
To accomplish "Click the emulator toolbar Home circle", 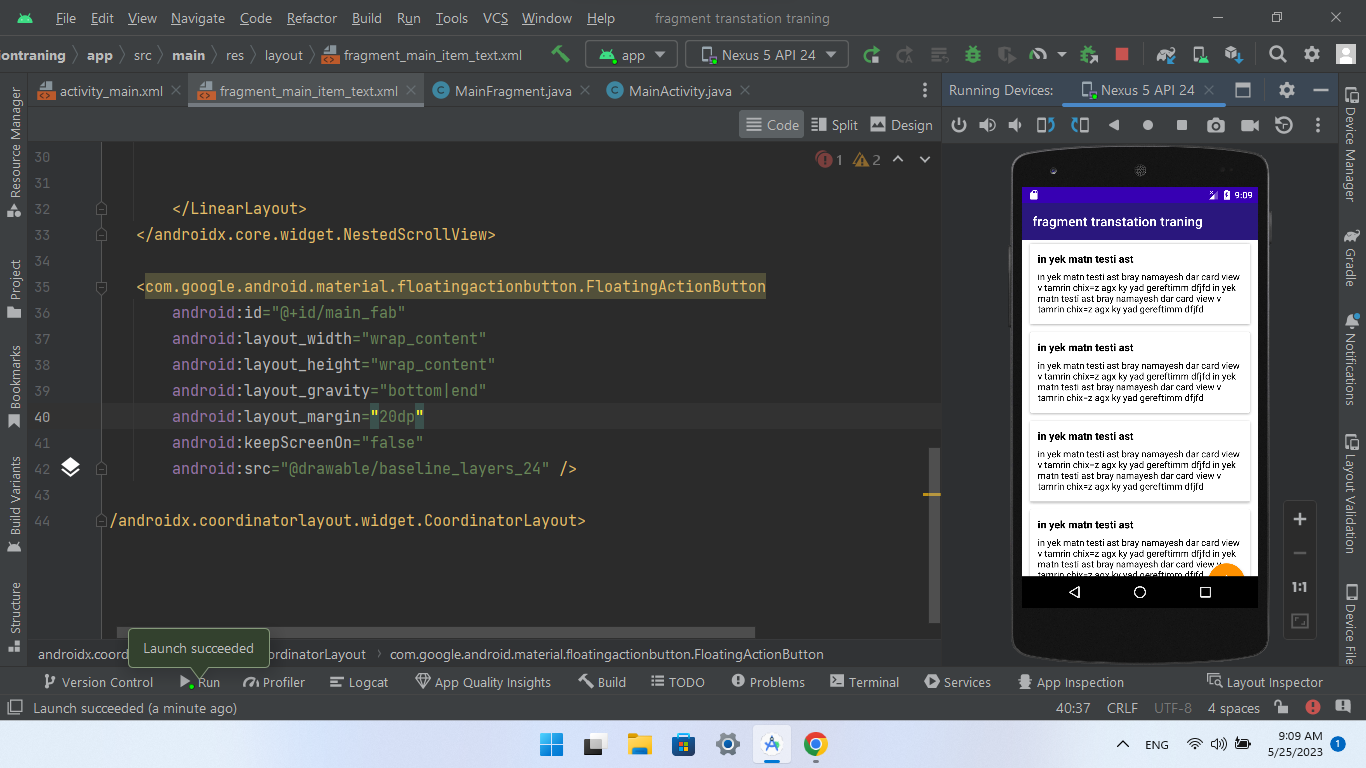I will pyautogui.click(x=1148, y=125).
